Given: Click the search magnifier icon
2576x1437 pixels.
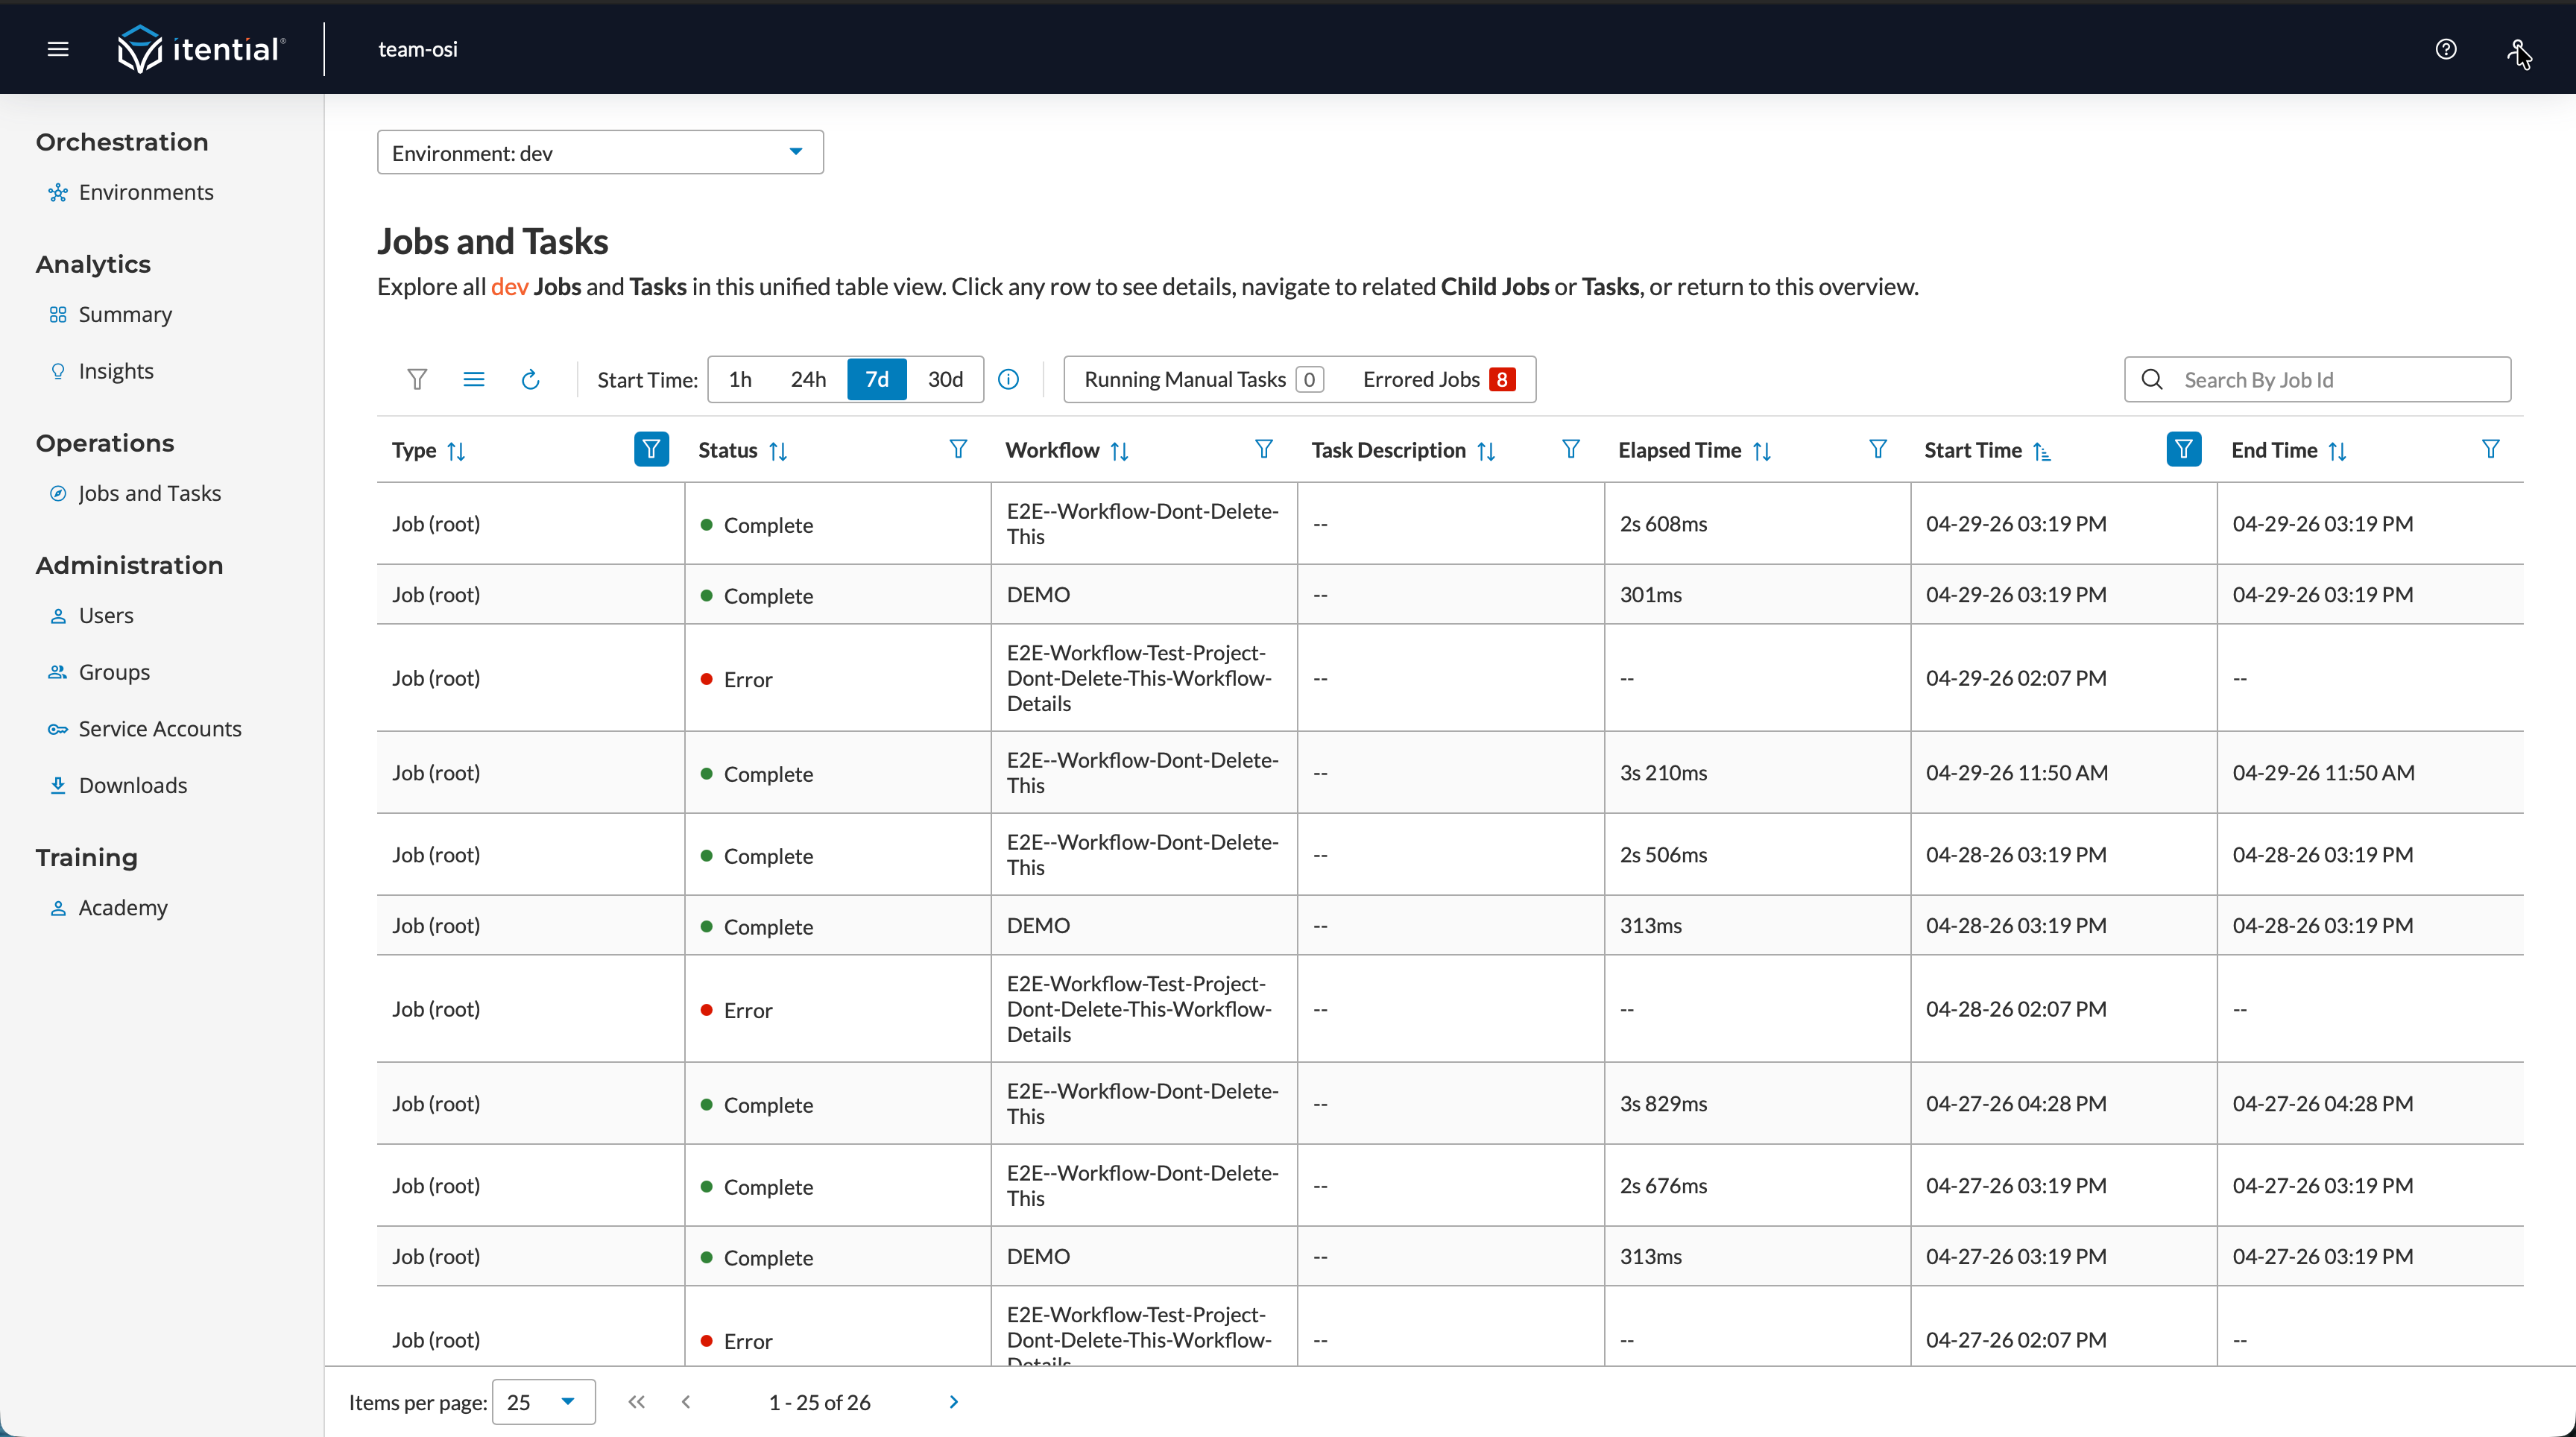Looking at the screenshot, I should coord(2153,379).
